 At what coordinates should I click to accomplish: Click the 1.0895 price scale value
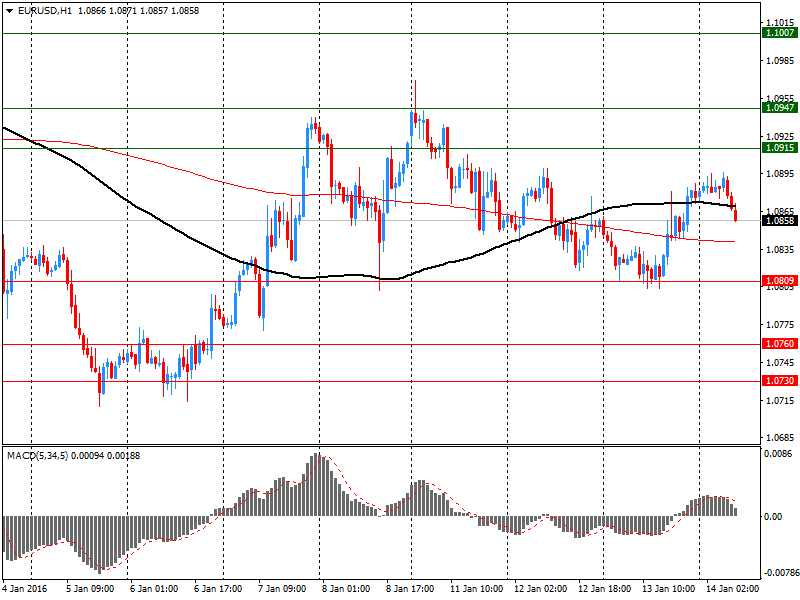781,174
